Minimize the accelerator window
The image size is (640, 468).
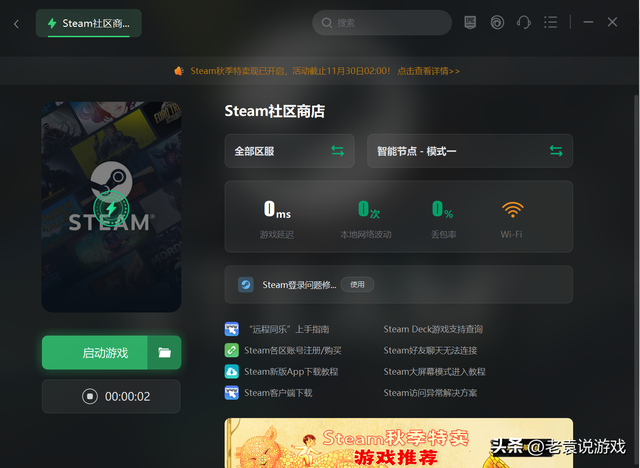coord(588,22)
